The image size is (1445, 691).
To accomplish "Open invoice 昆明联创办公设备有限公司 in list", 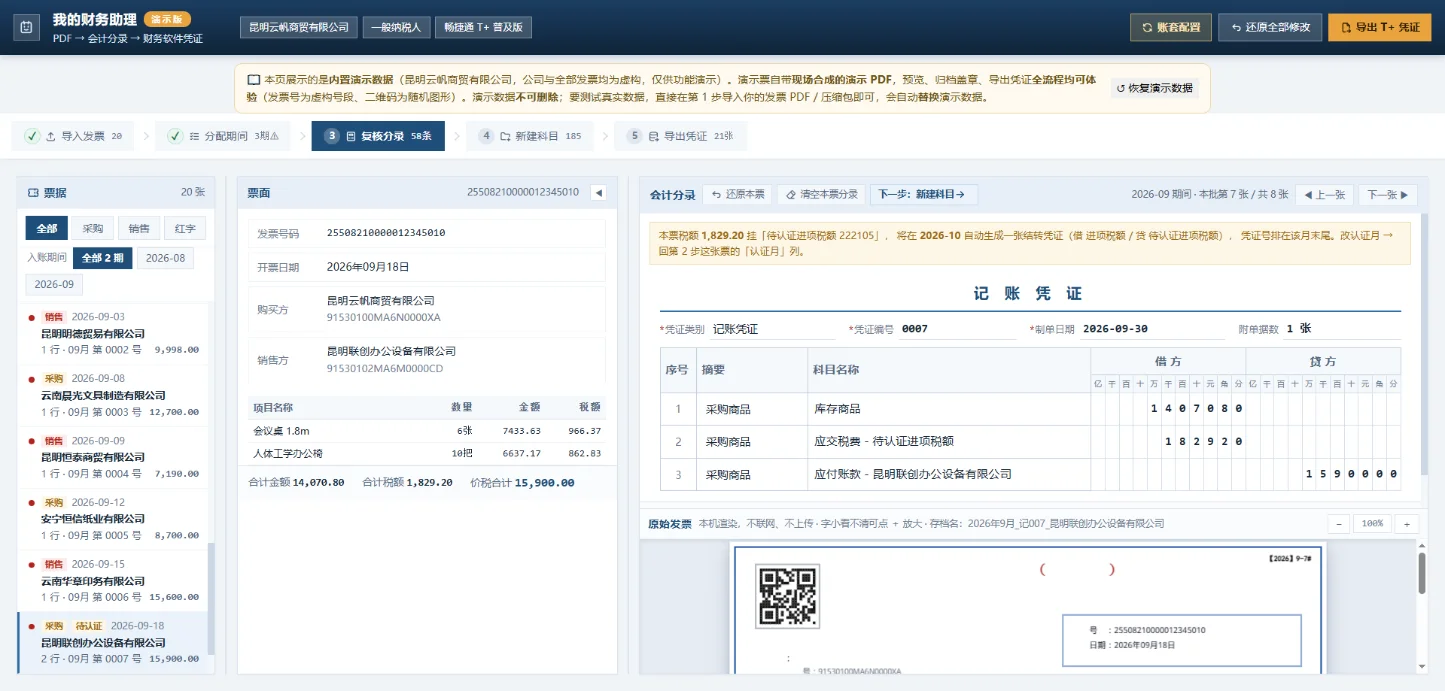I will coord(112,643).
